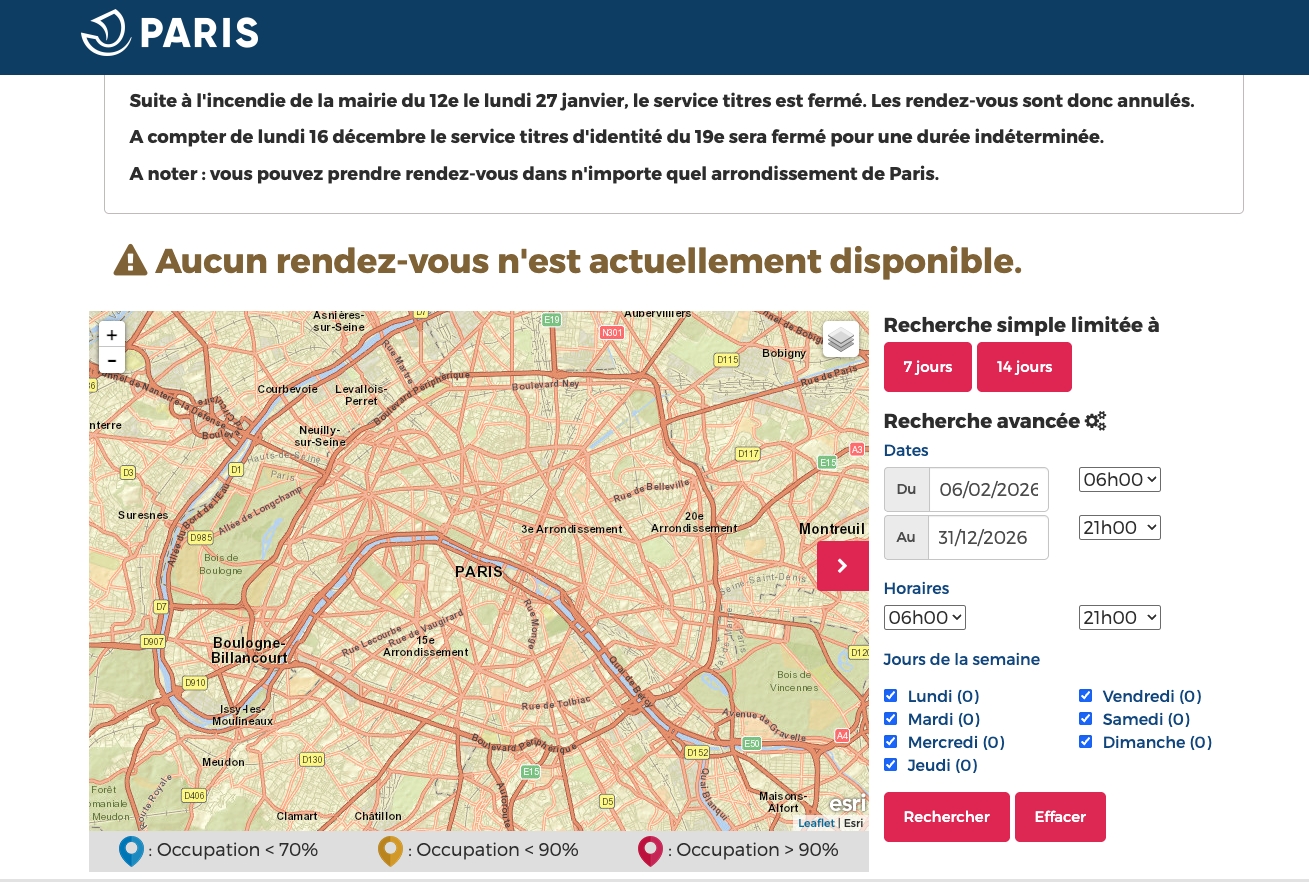Open the map layers selector
The image size is (1309, 882).
[840, 339]
